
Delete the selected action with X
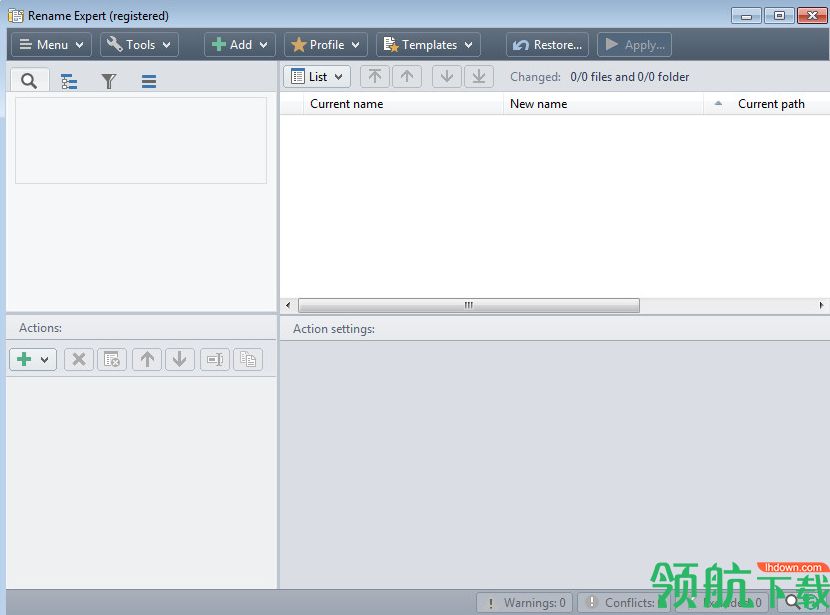click(79, 360)
